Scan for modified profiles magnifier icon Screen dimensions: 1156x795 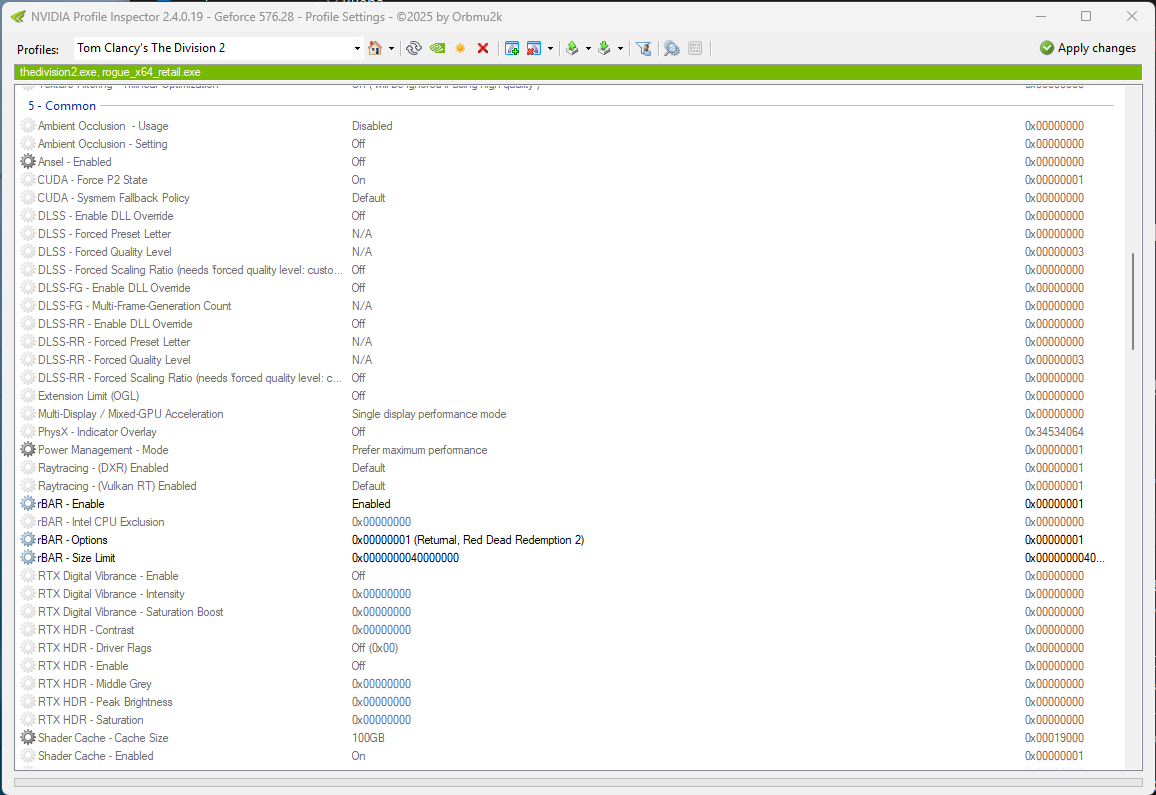(672, 48)
